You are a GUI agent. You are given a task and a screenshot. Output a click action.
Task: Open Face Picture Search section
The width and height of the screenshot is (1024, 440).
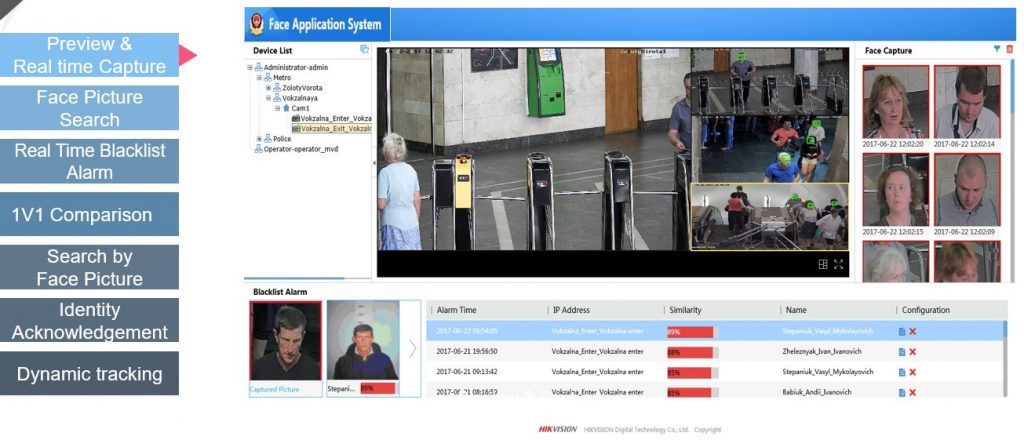click(x=89, y=108)
